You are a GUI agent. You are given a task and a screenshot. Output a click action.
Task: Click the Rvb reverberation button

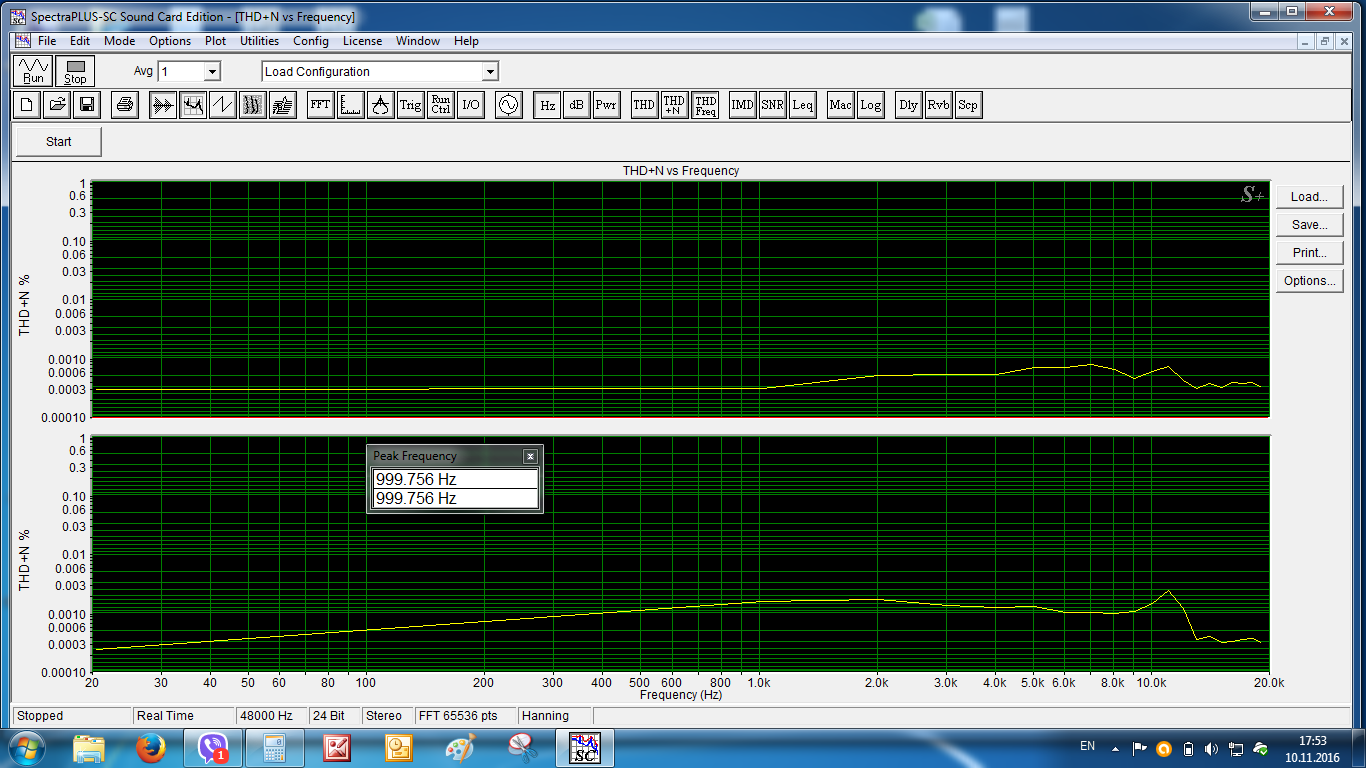pos(938,104)
